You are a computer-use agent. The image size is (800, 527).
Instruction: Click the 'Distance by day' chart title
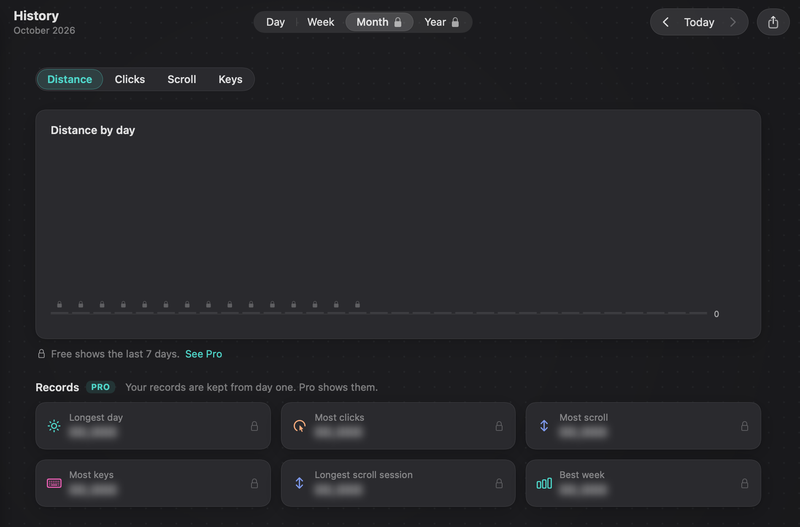93,130
